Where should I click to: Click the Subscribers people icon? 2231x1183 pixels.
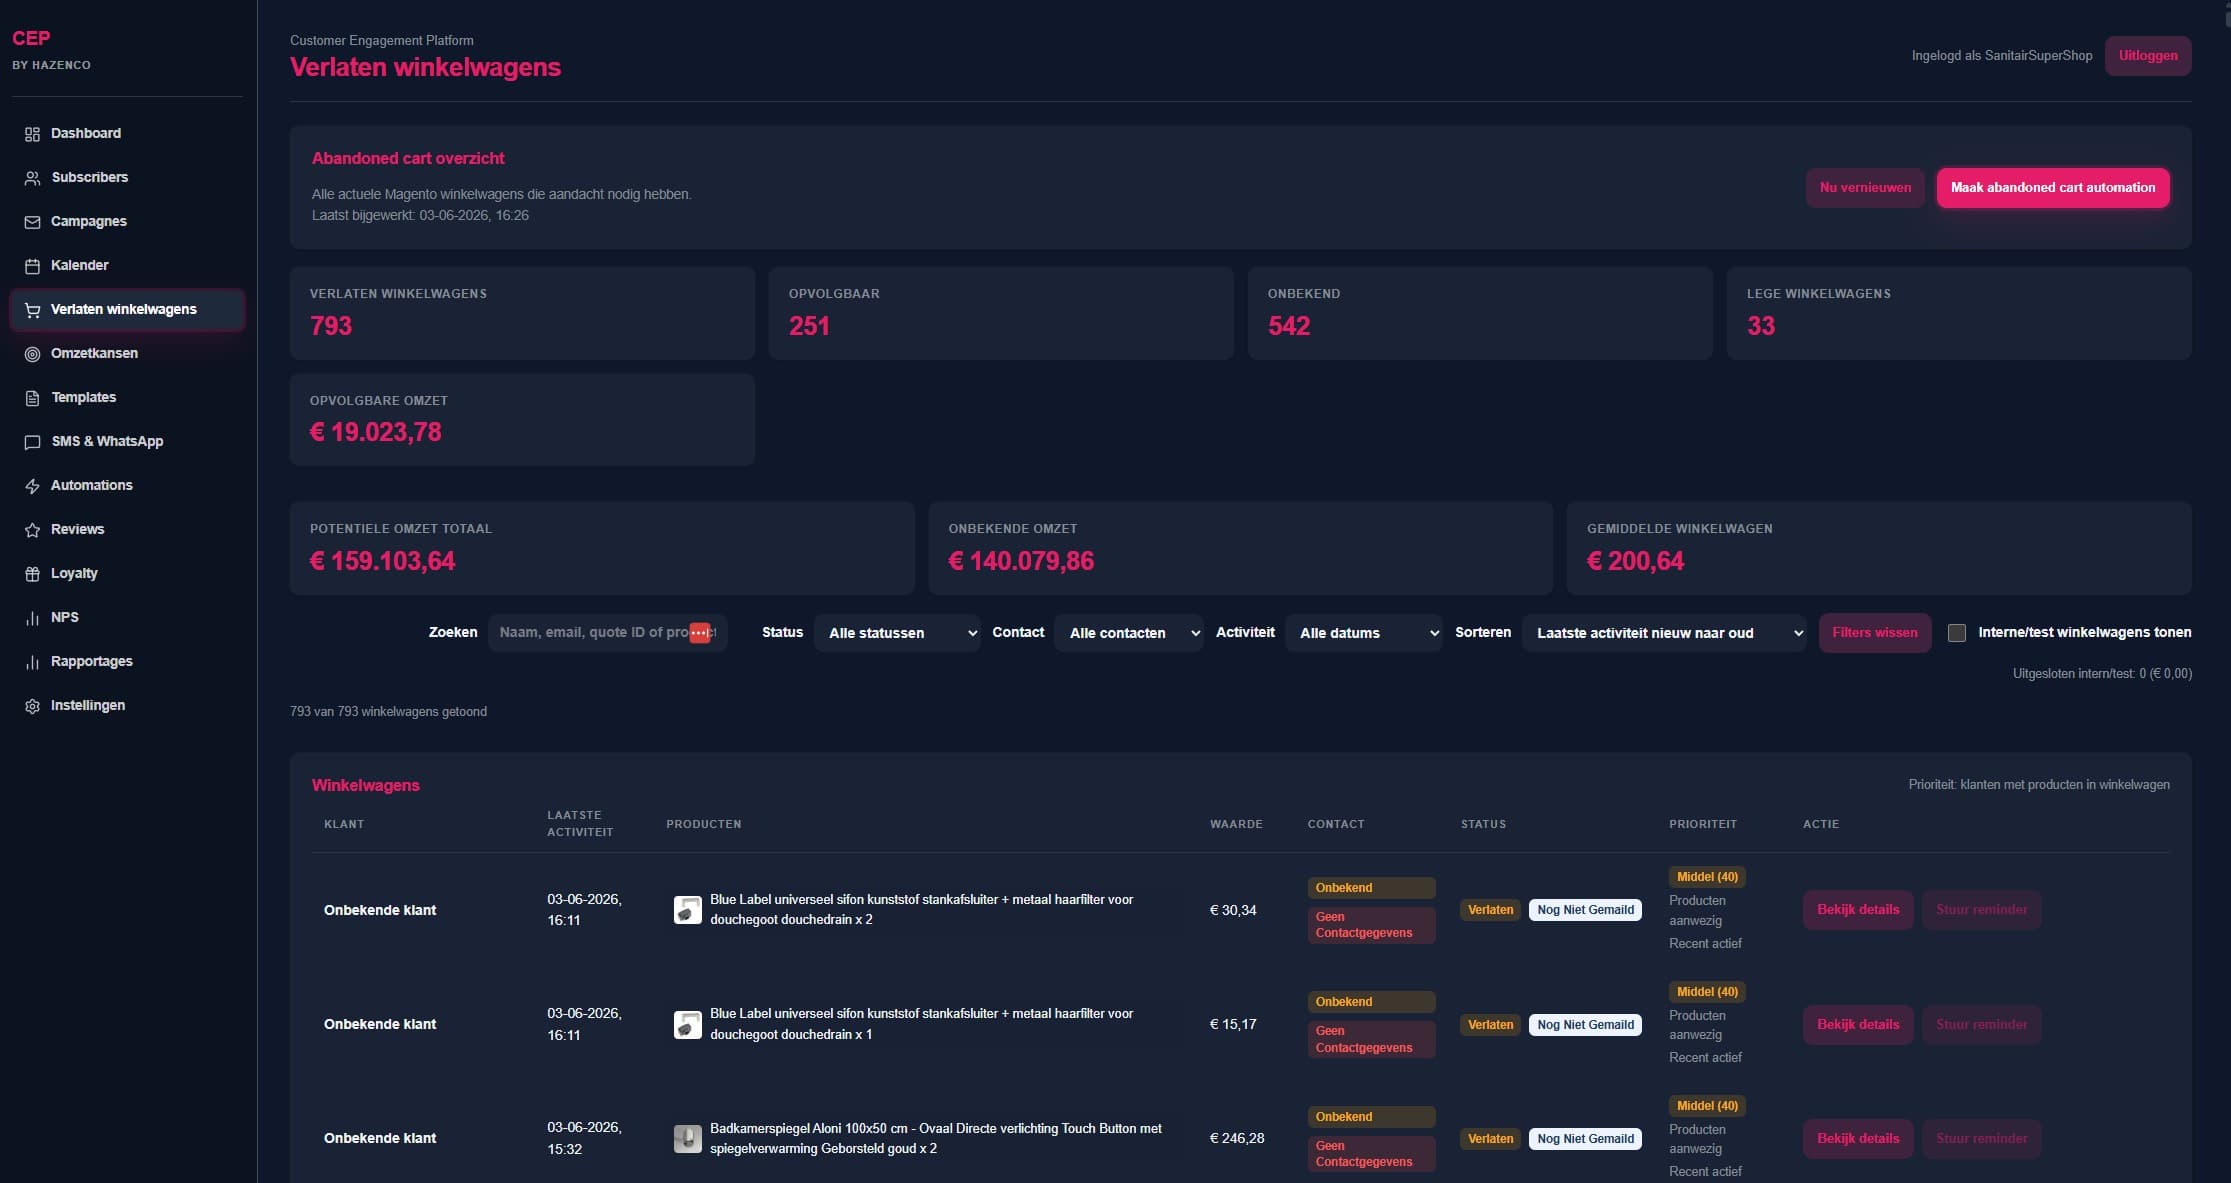tap(32, 178)
